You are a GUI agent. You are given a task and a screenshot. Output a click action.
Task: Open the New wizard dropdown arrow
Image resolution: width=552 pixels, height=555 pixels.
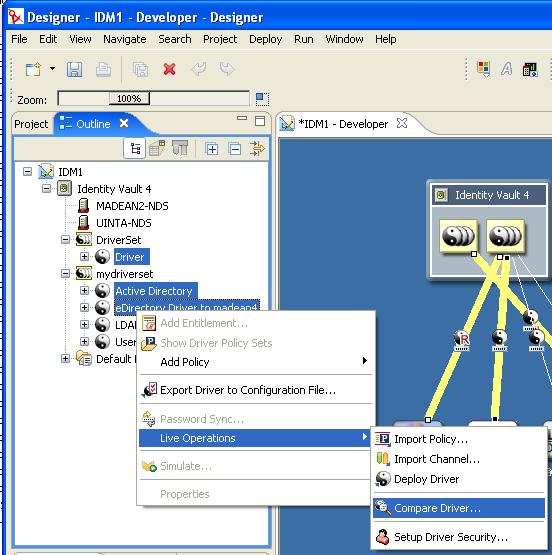tap(52, 68)
